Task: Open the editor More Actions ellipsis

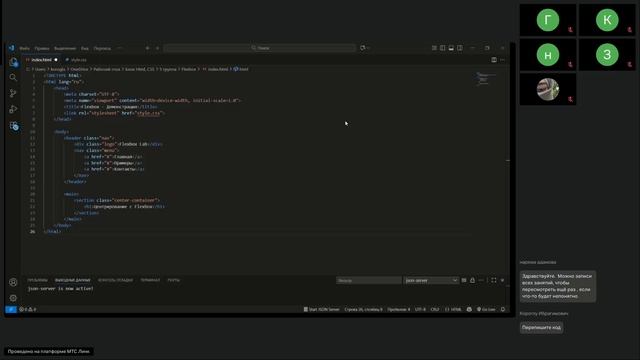Action: tap(502, 60)
